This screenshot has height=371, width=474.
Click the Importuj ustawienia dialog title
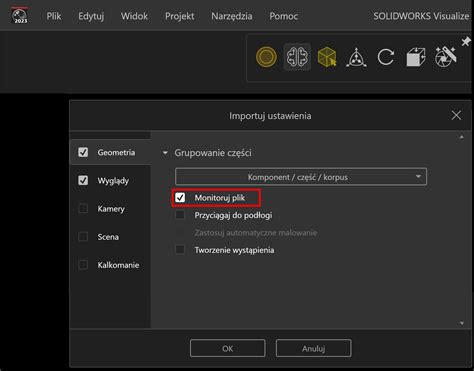point(270,116)
